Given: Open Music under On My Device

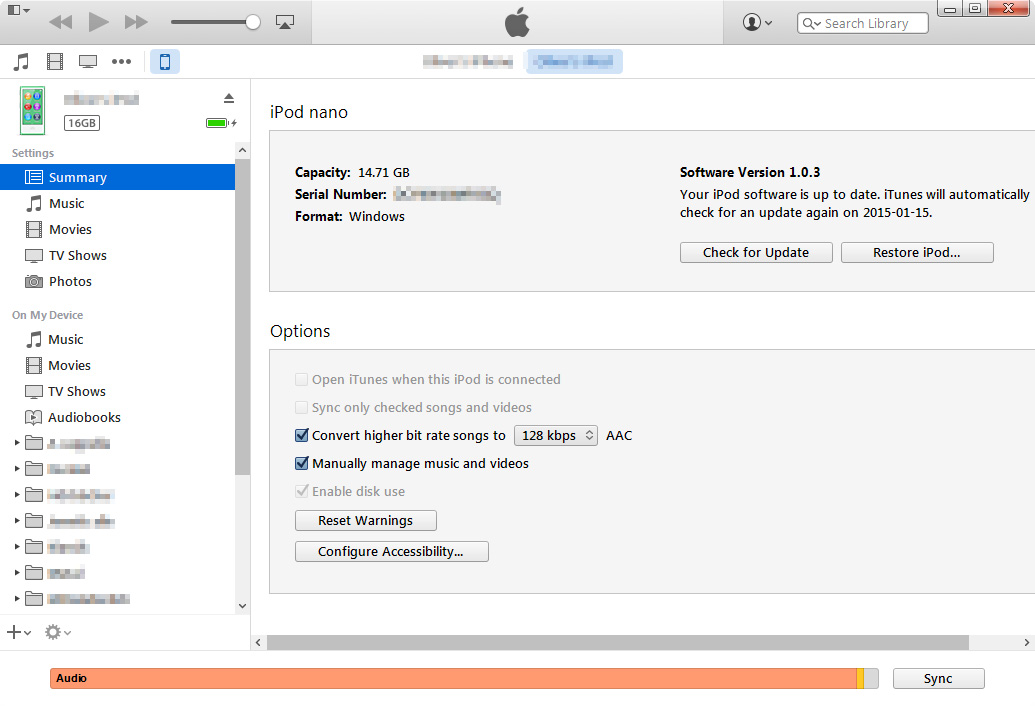Looking at the screenshot, I should [117, 340].
